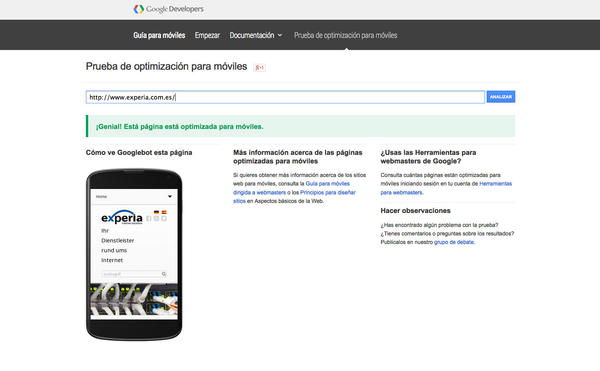Focus the URL input field
Viewport: 600px width, 371px height.
(x=285, y=97)
